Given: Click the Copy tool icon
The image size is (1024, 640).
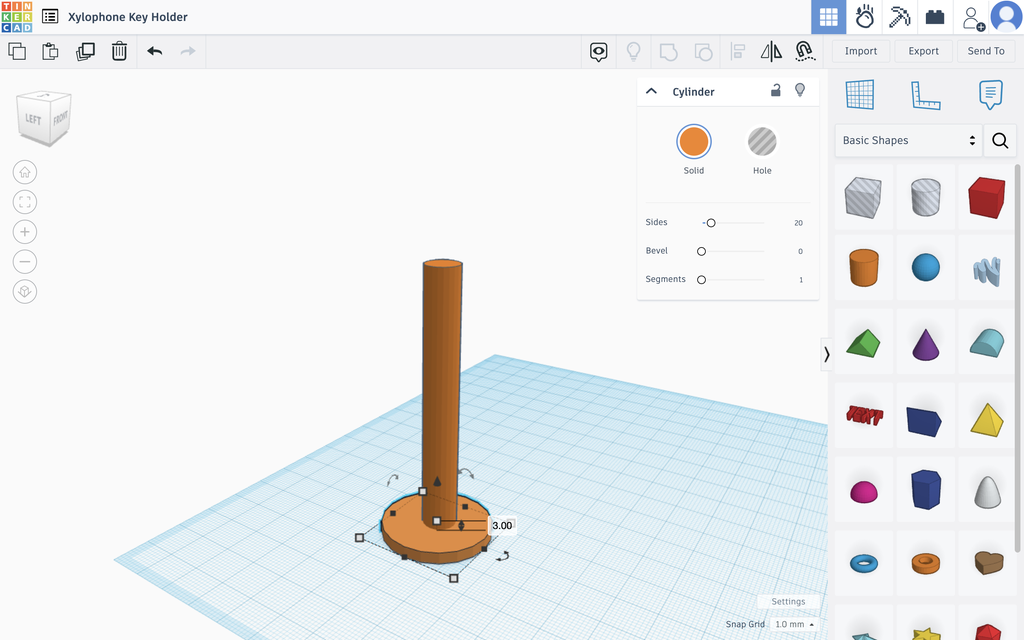Looking at the screenshot, I should (x=17, y=51).
